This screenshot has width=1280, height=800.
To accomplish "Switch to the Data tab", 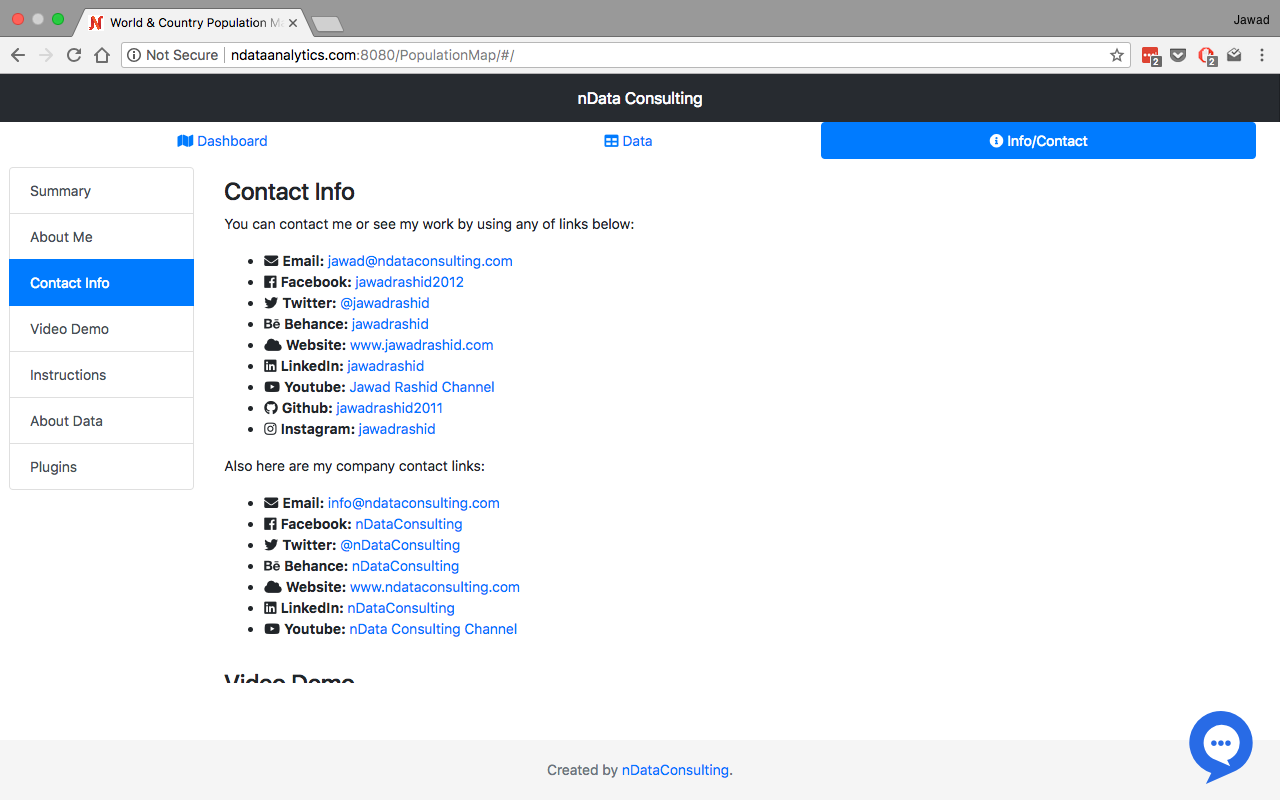I will pyautogui.click(x=628, y=141).
